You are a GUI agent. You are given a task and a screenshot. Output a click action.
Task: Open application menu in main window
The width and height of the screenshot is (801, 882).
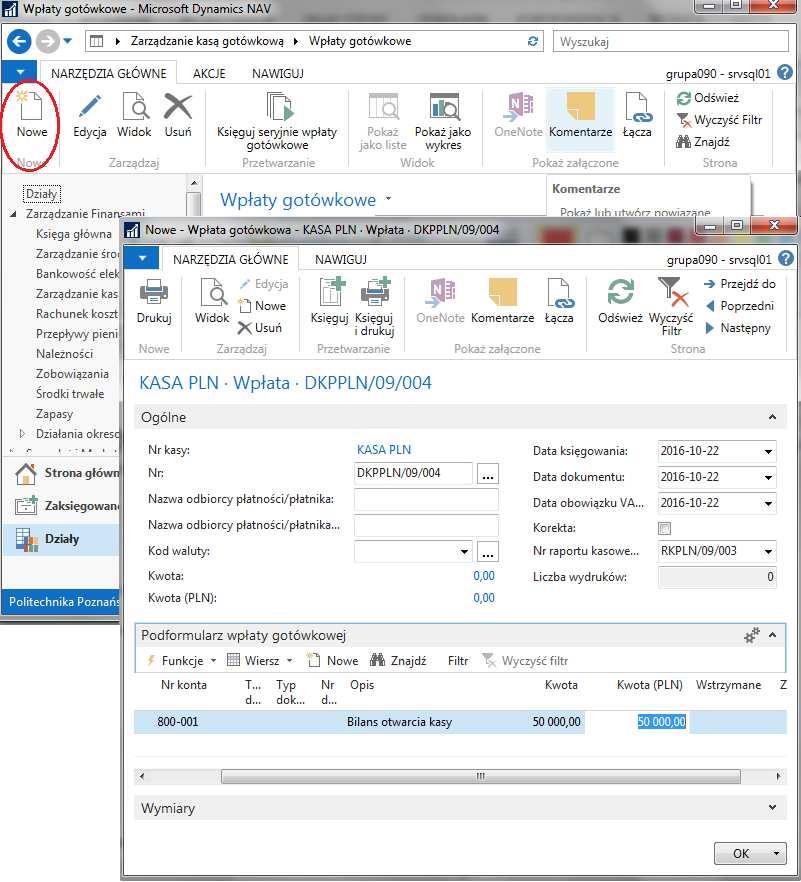coord(20,72)
